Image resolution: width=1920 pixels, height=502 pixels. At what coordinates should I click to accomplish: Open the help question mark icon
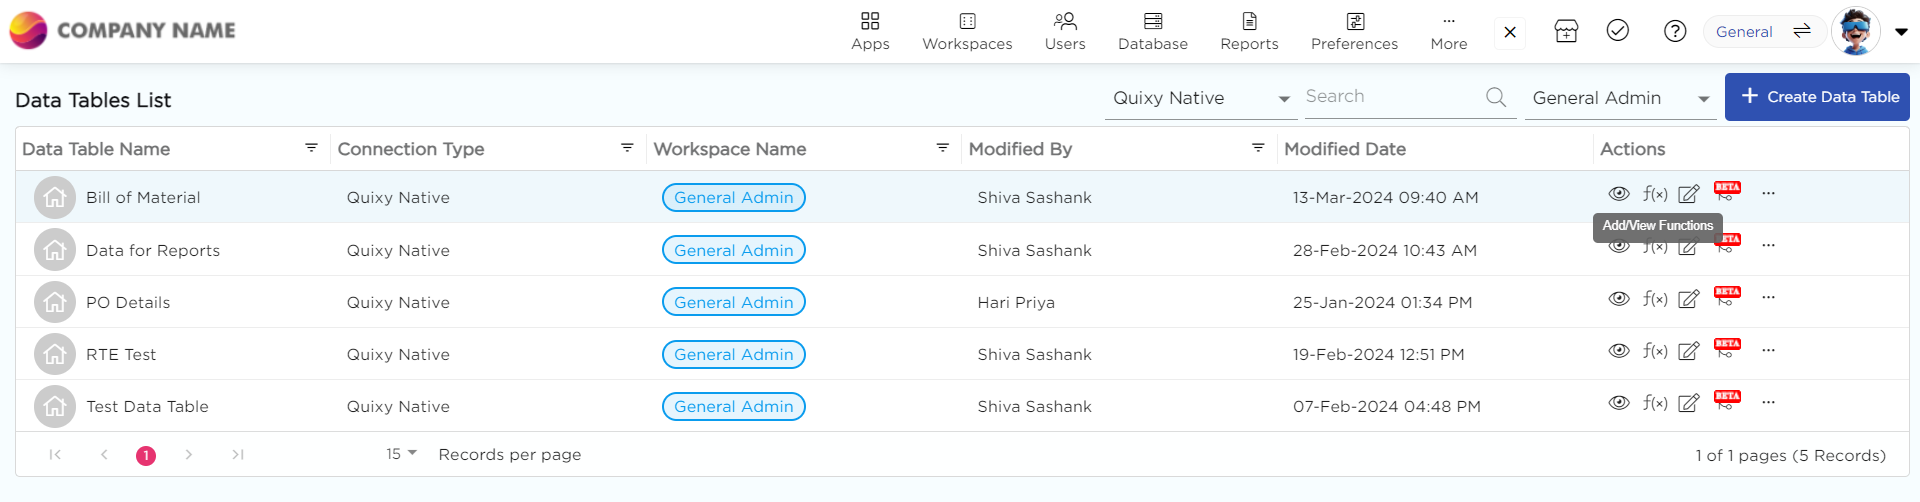pyautogui.click(x=1675, y=32)
